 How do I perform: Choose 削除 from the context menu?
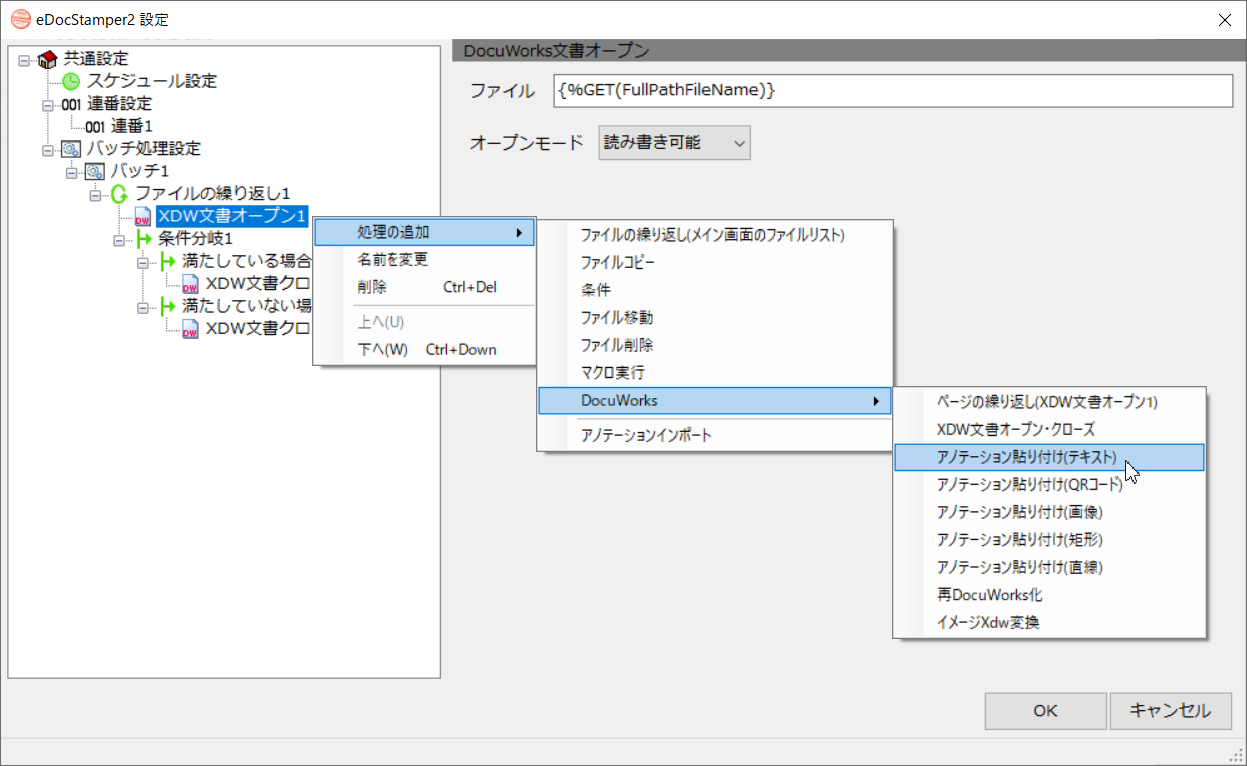(x=425, y=287)
